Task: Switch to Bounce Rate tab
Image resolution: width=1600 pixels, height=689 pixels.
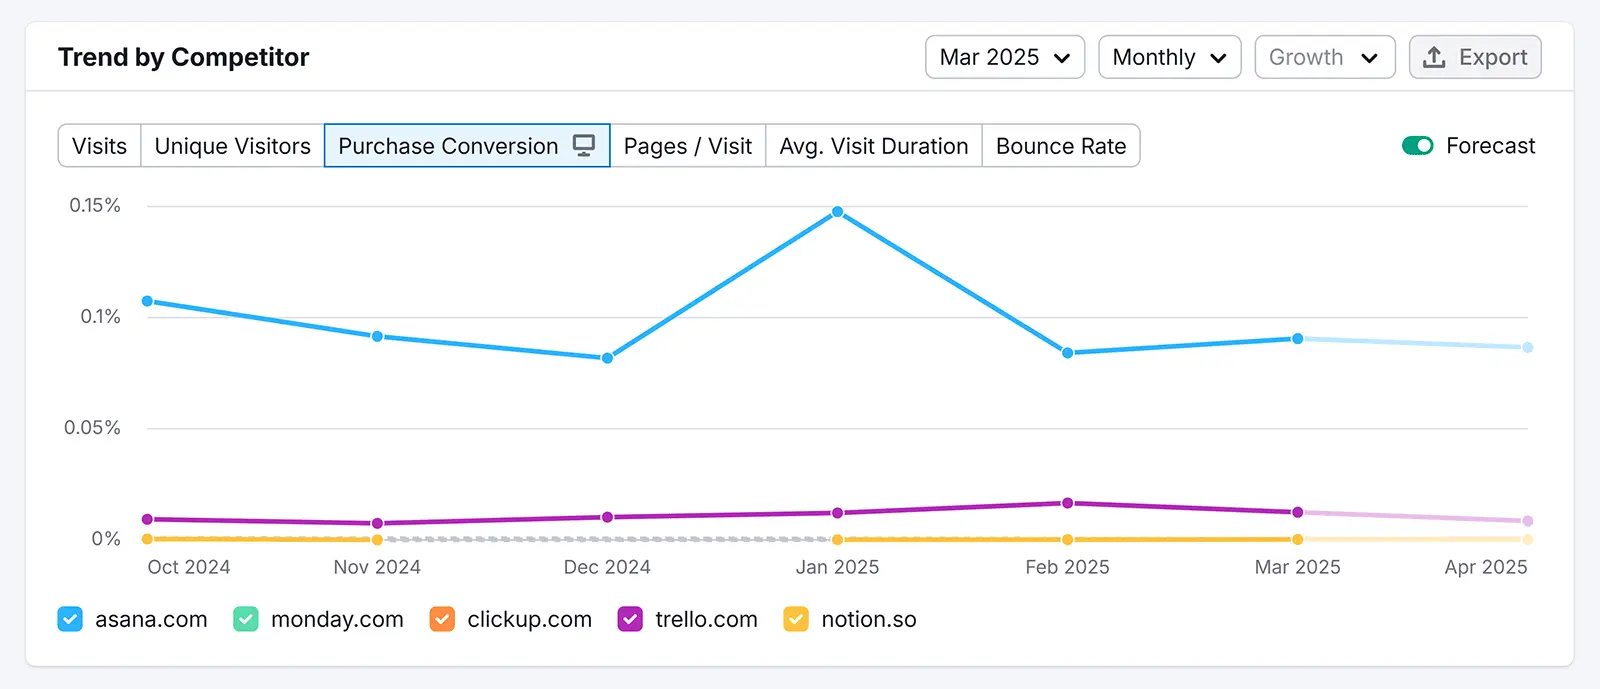Action: tap(1060, 146)
